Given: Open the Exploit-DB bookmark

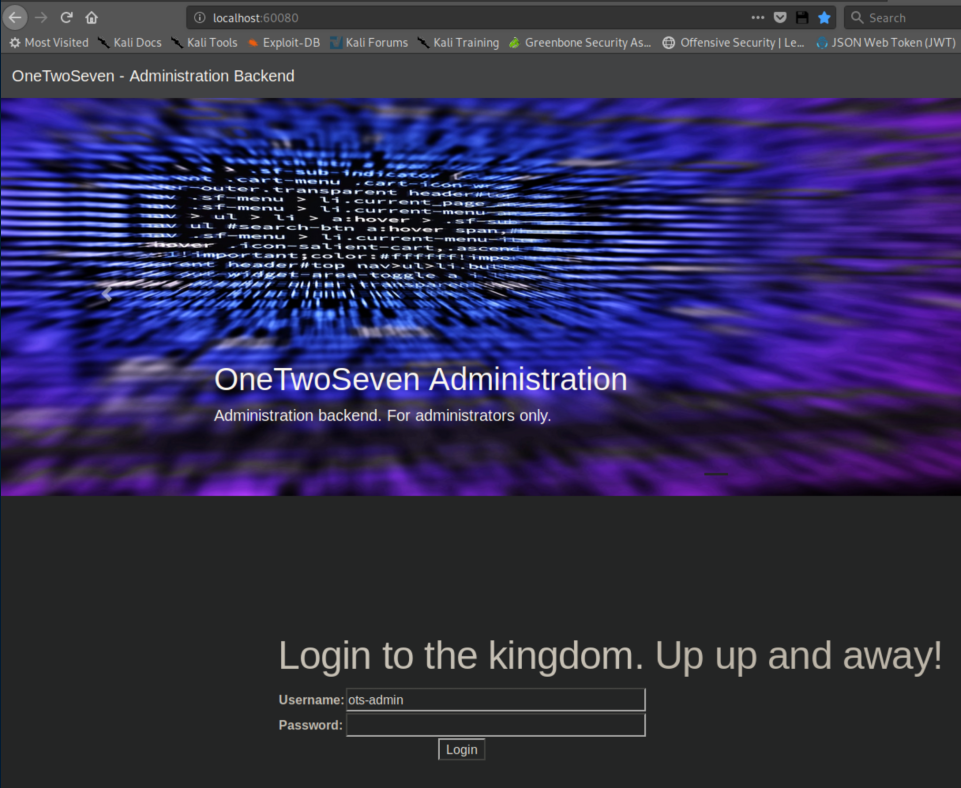Looking at the screenshot, I should (284, 43).
